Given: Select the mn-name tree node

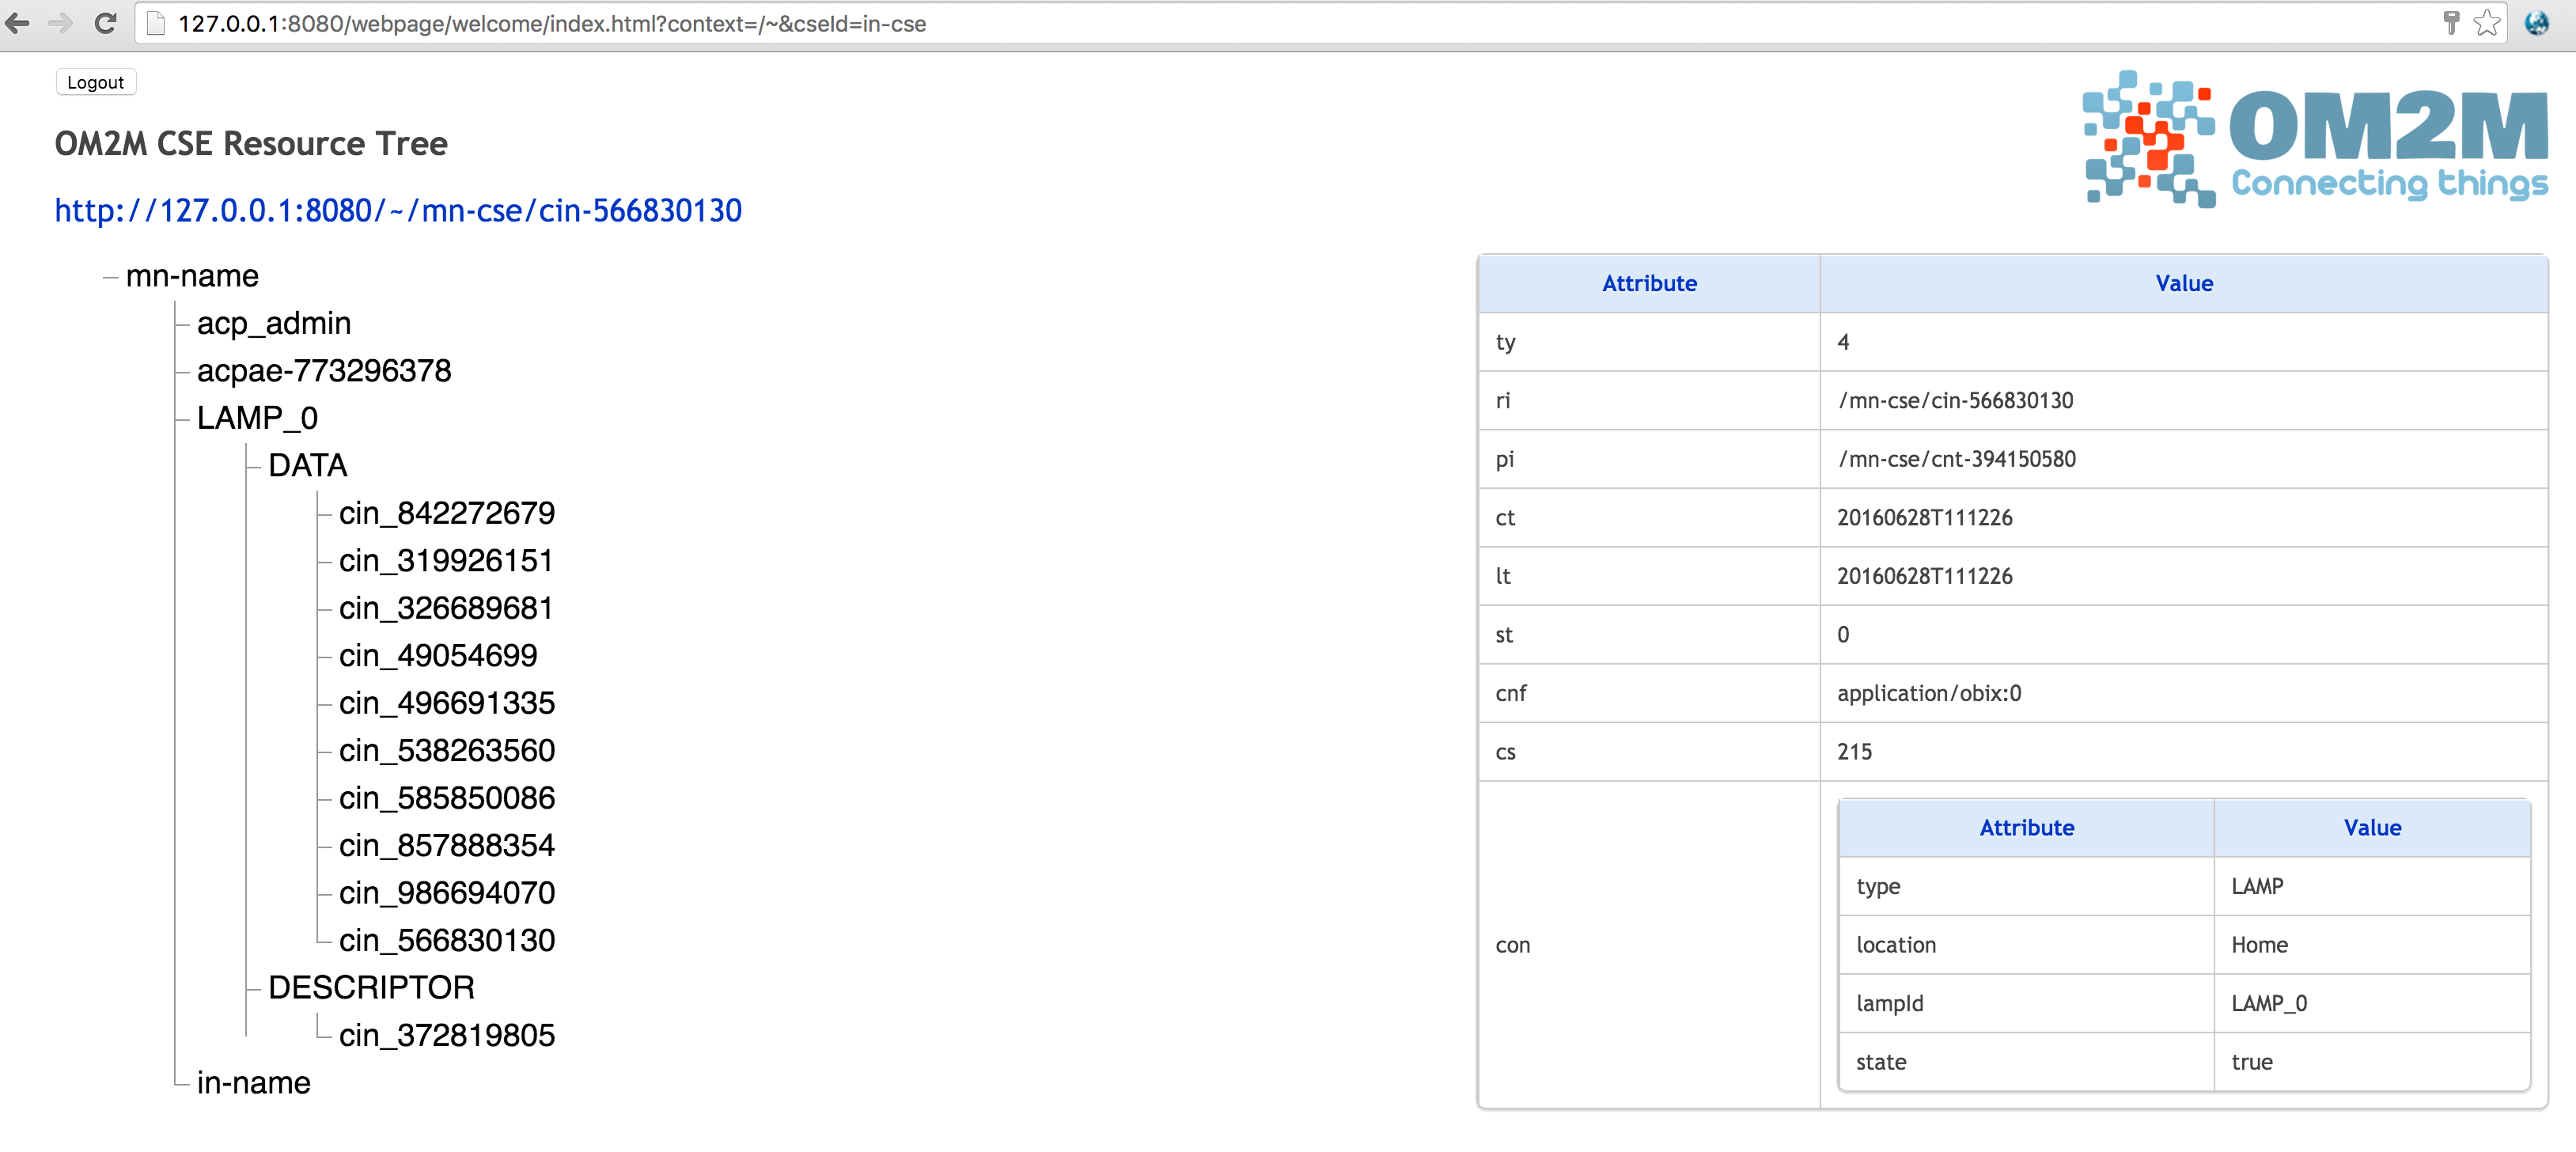Looking at the screenshot, I should (192, 276).
